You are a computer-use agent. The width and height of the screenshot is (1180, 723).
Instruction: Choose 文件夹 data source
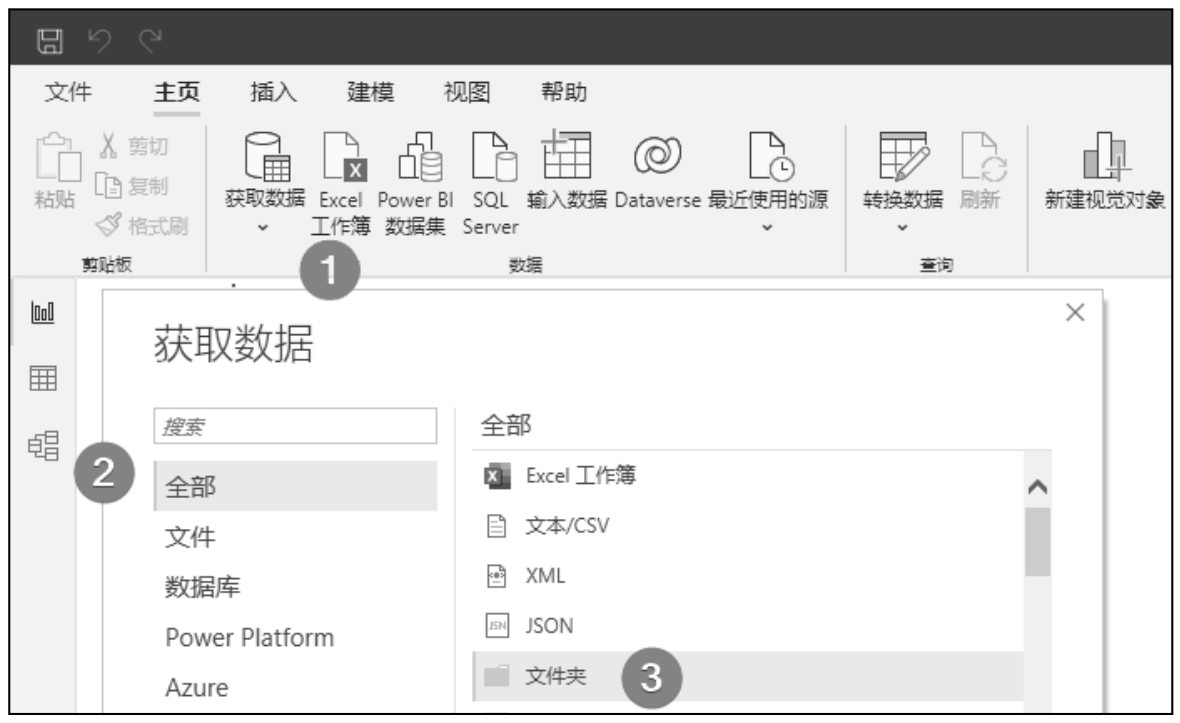[748, 676]
